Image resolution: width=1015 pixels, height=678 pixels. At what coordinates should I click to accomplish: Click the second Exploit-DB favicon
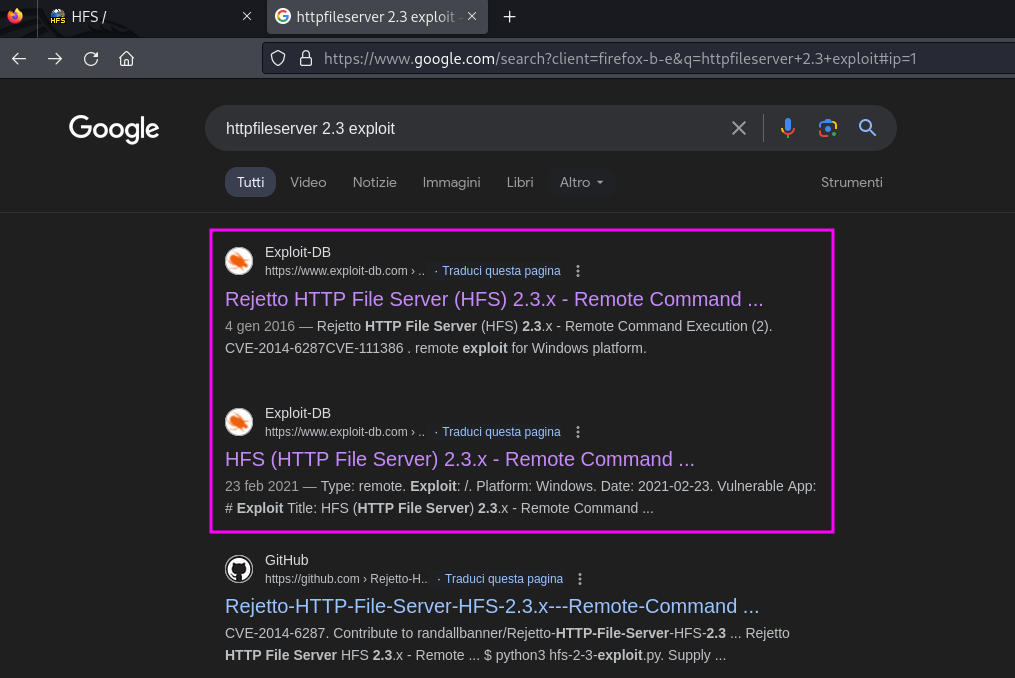pos(239,422)
